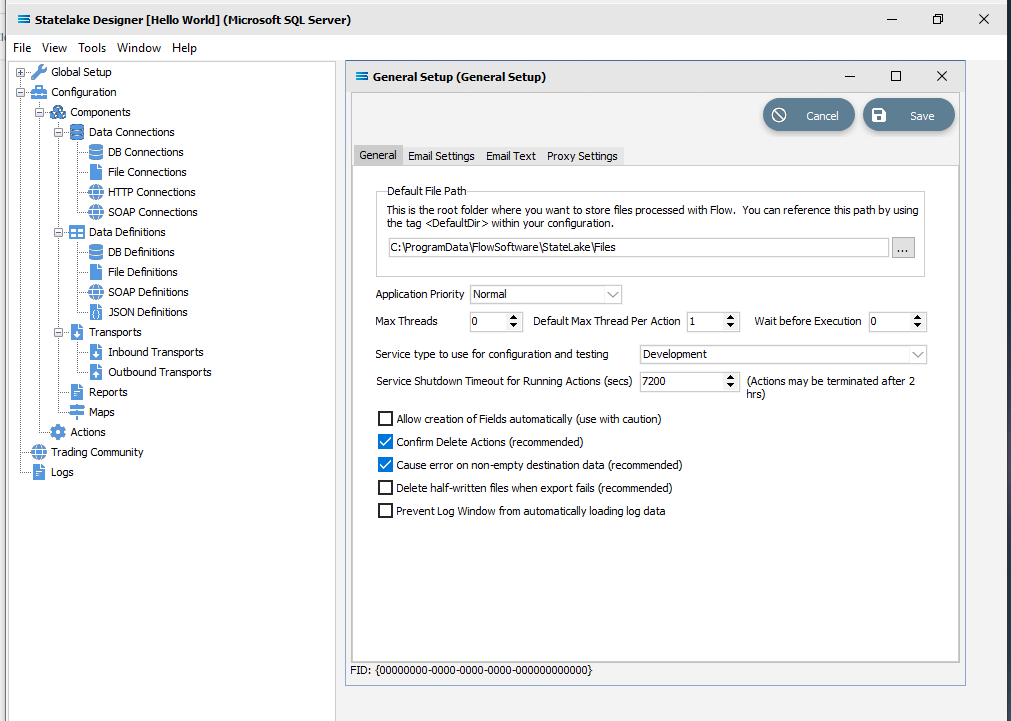Click the SOAP Connections globe icon
Screen dimensions: 1011x721
pos(96,212)
